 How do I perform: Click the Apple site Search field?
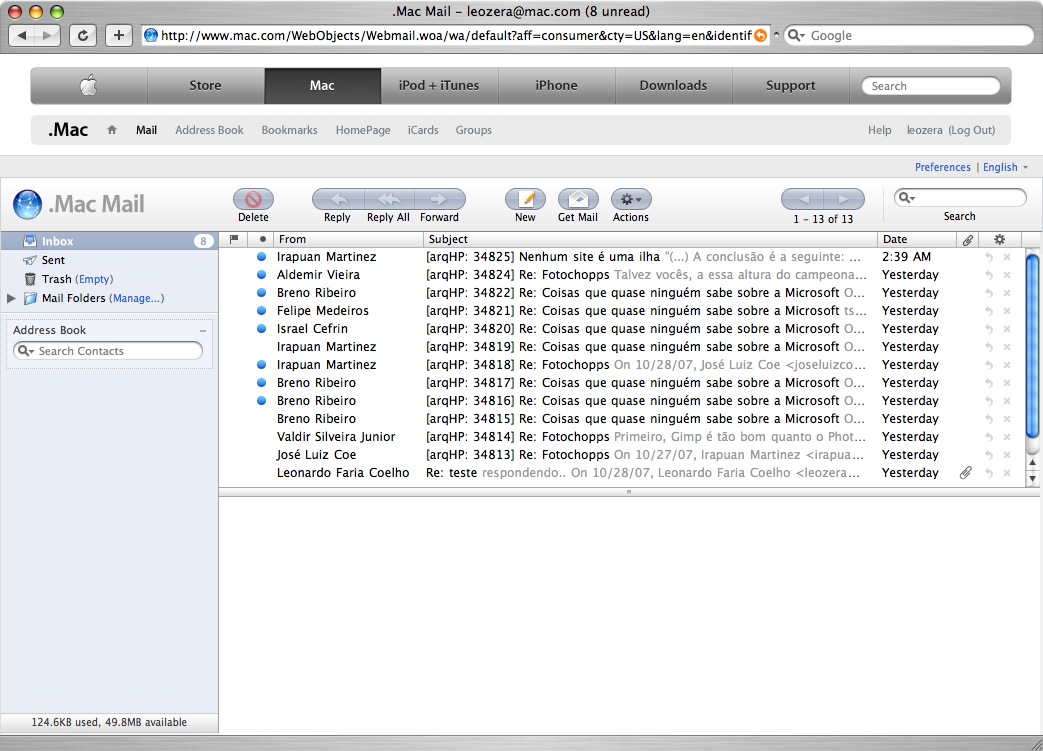931,85
